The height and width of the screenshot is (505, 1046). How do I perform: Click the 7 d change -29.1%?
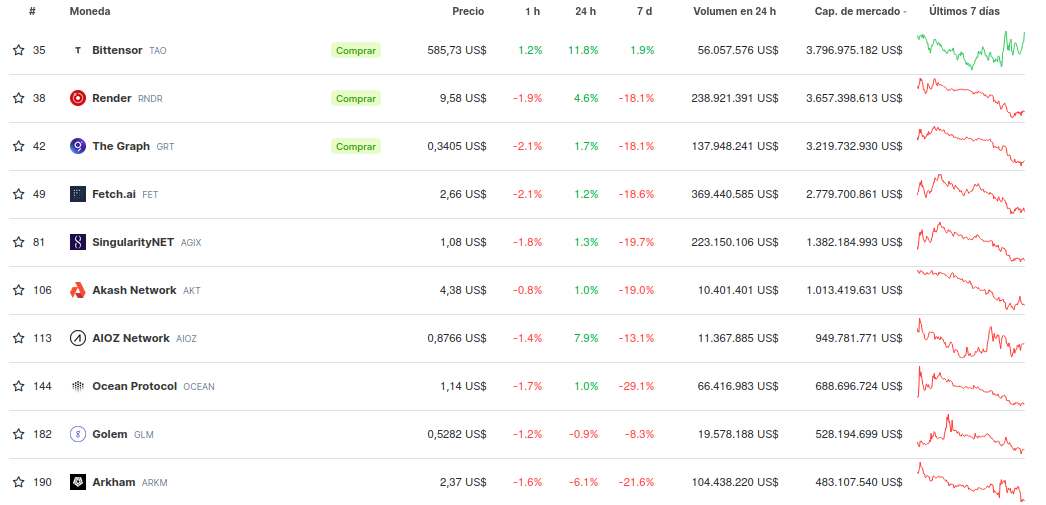tap(636, 386)
